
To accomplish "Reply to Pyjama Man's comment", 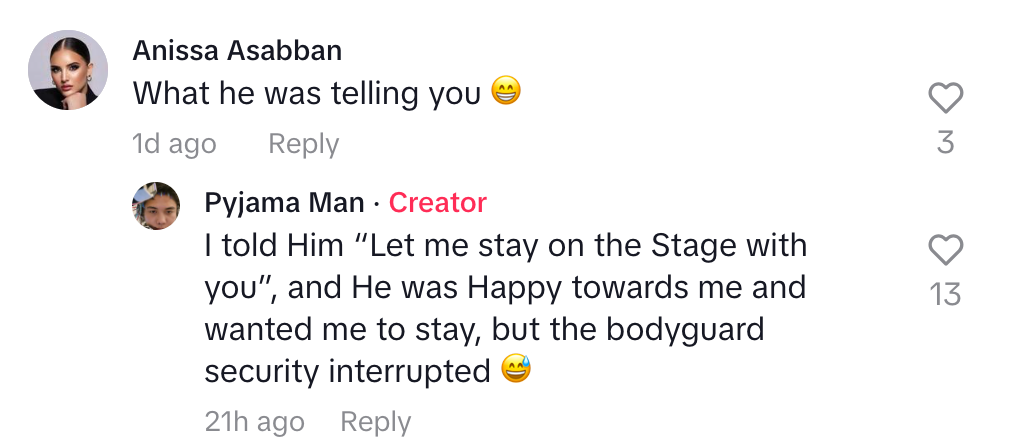I will 375,422.
